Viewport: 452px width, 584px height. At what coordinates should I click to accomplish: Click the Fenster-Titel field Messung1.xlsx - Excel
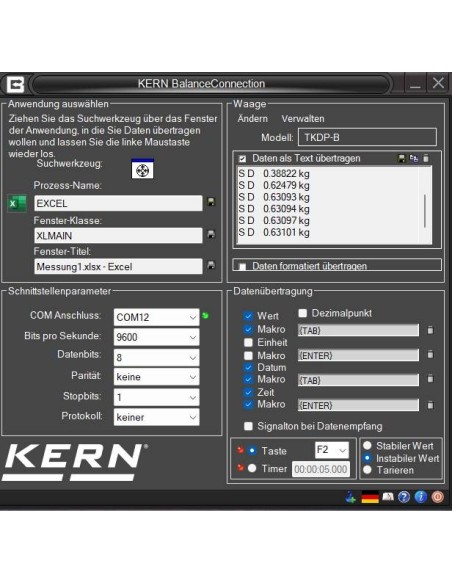[x=118, y=267]
